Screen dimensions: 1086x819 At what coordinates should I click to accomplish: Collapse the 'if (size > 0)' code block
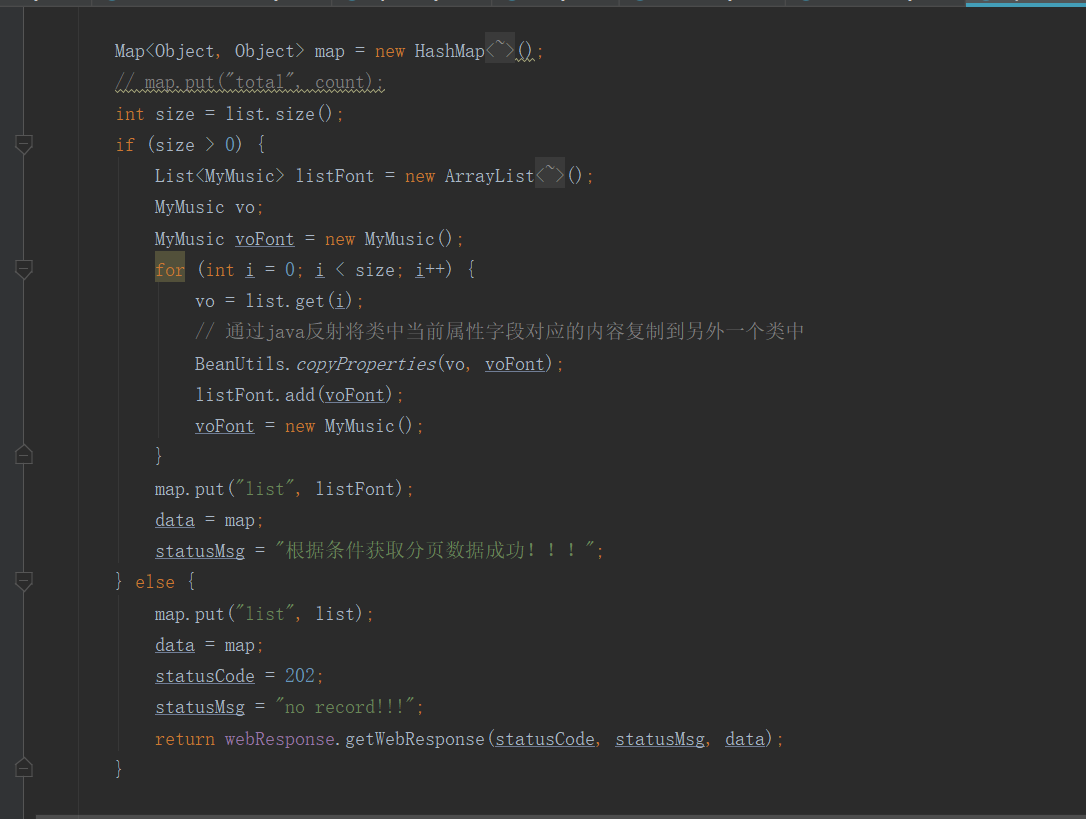24,144
